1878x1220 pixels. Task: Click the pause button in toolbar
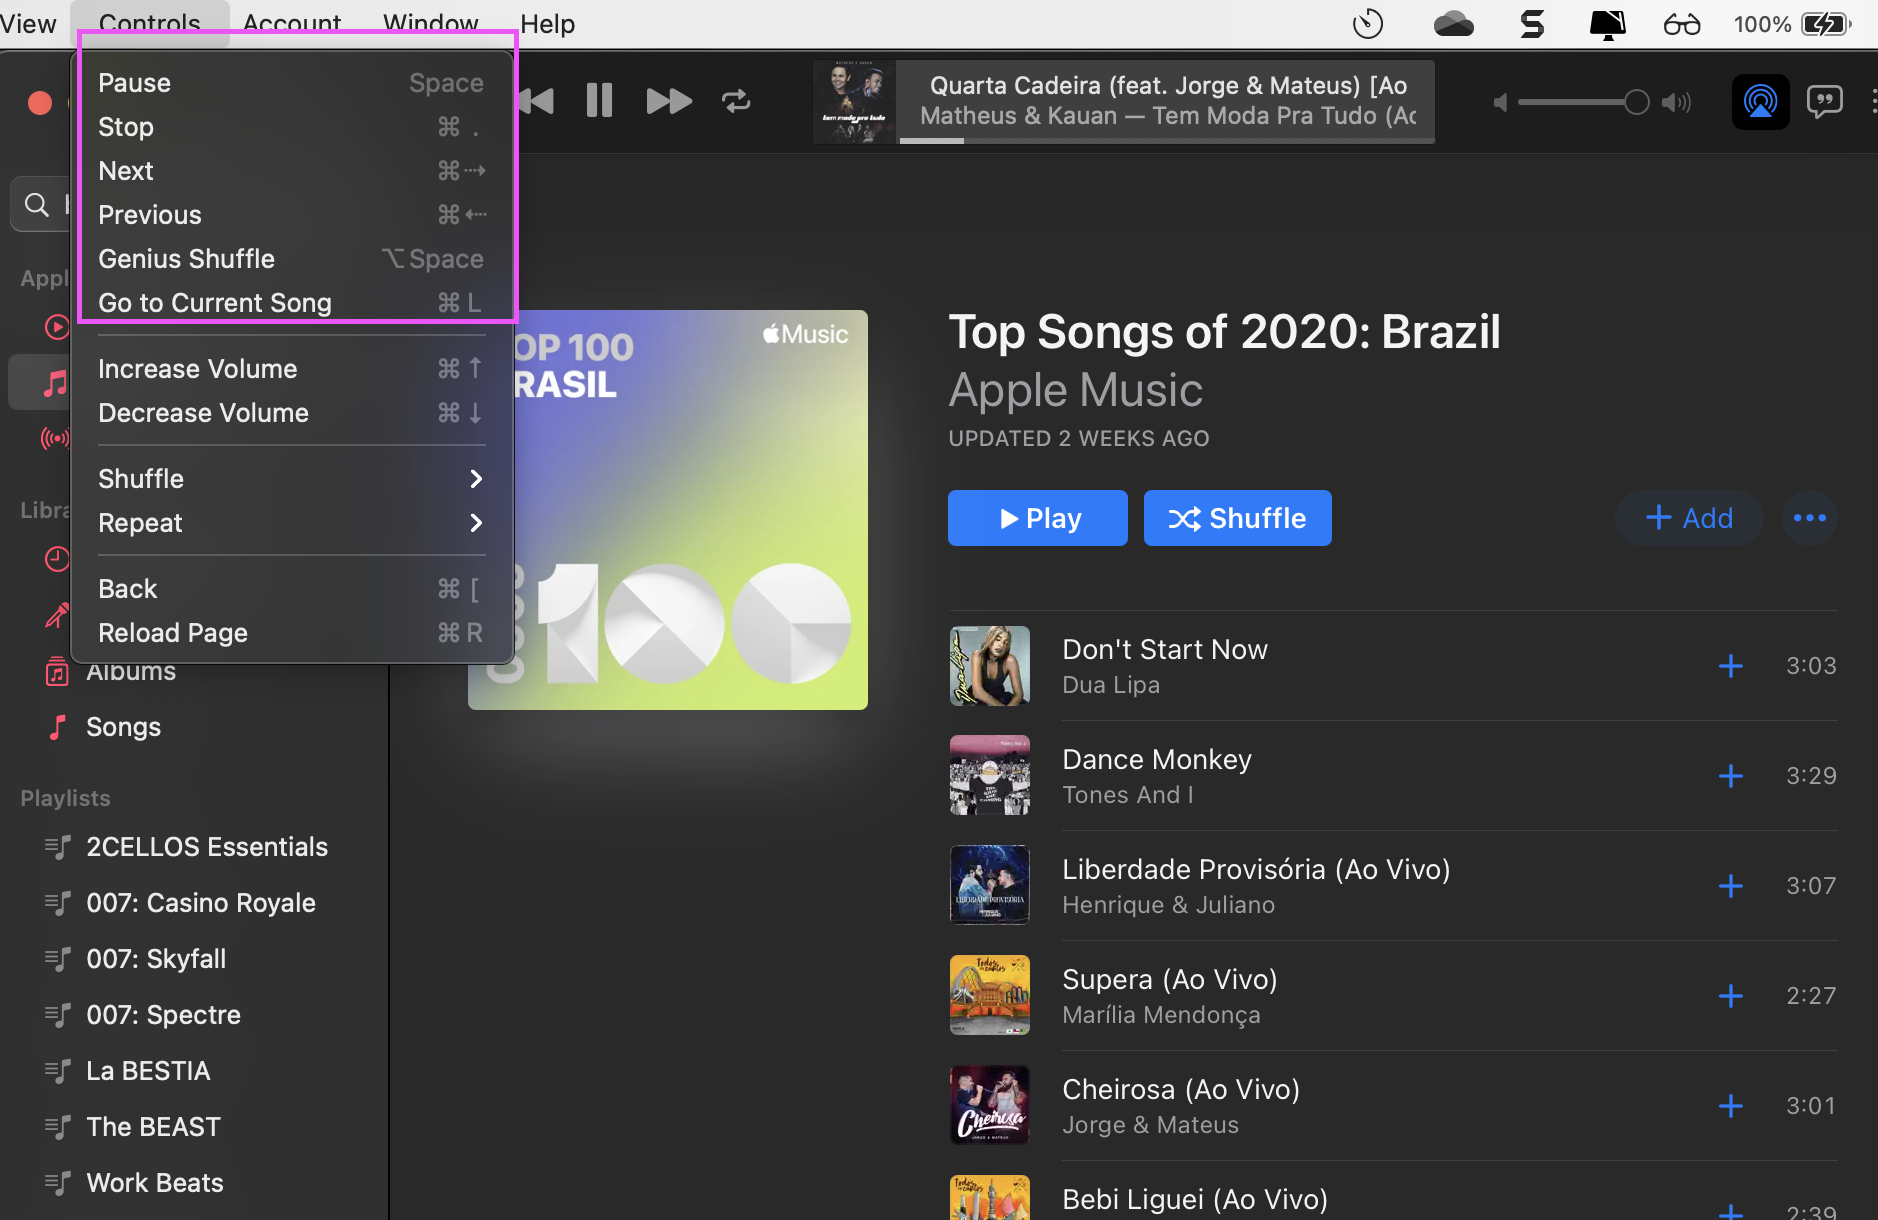(599, 101)
